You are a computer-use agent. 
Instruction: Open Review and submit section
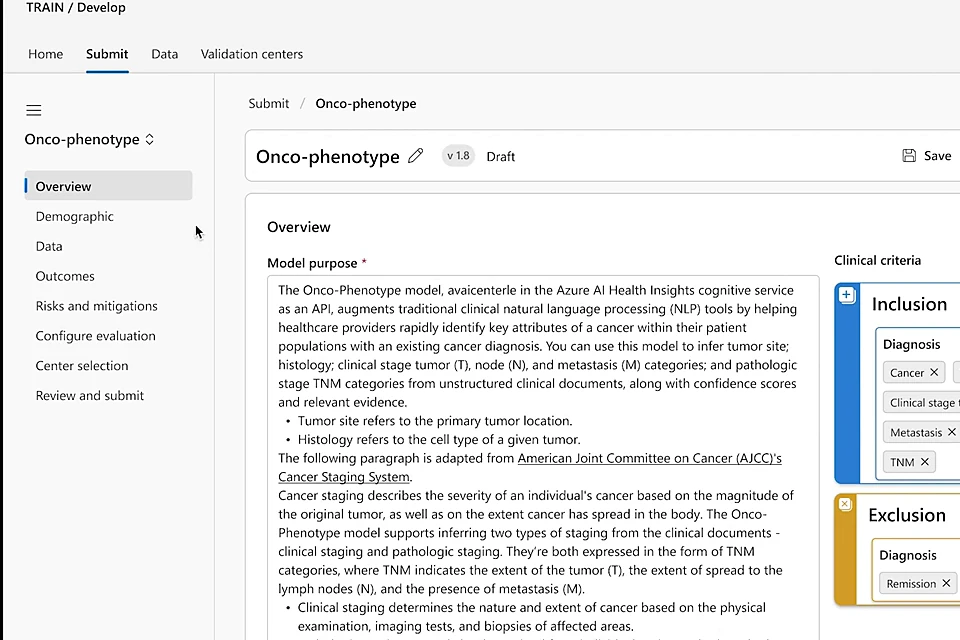point(89,396)
